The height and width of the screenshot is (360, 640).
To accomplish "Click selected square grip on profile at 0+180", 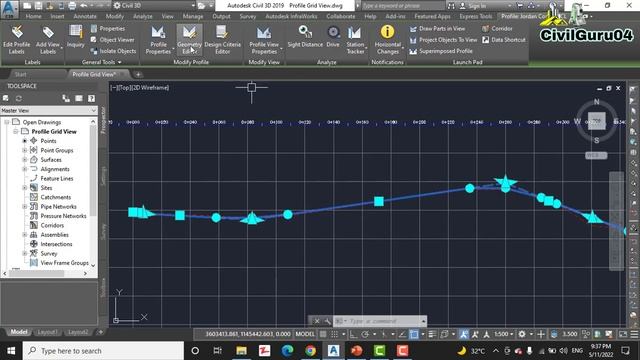I will [379, 201].
